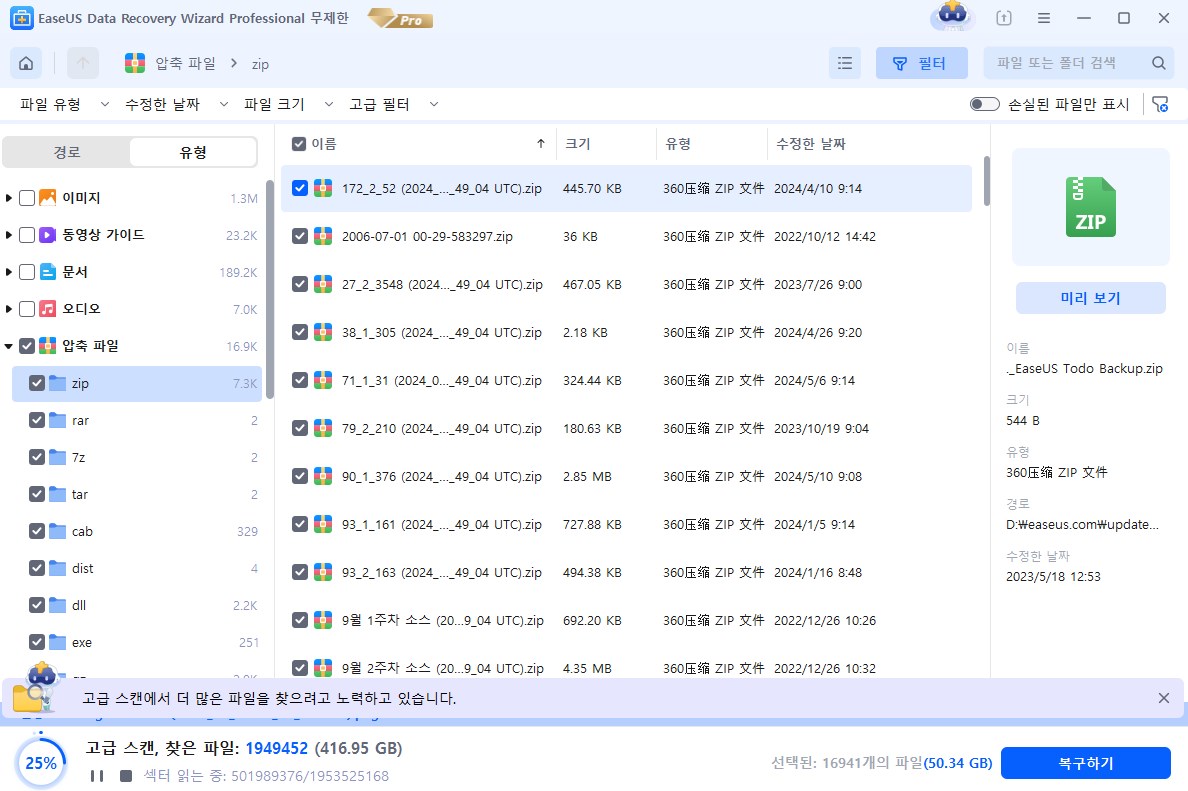Click the 압축 파일 breadcrumb icon
Screen dimensions: 1188x791
click(x=135, y=64)
